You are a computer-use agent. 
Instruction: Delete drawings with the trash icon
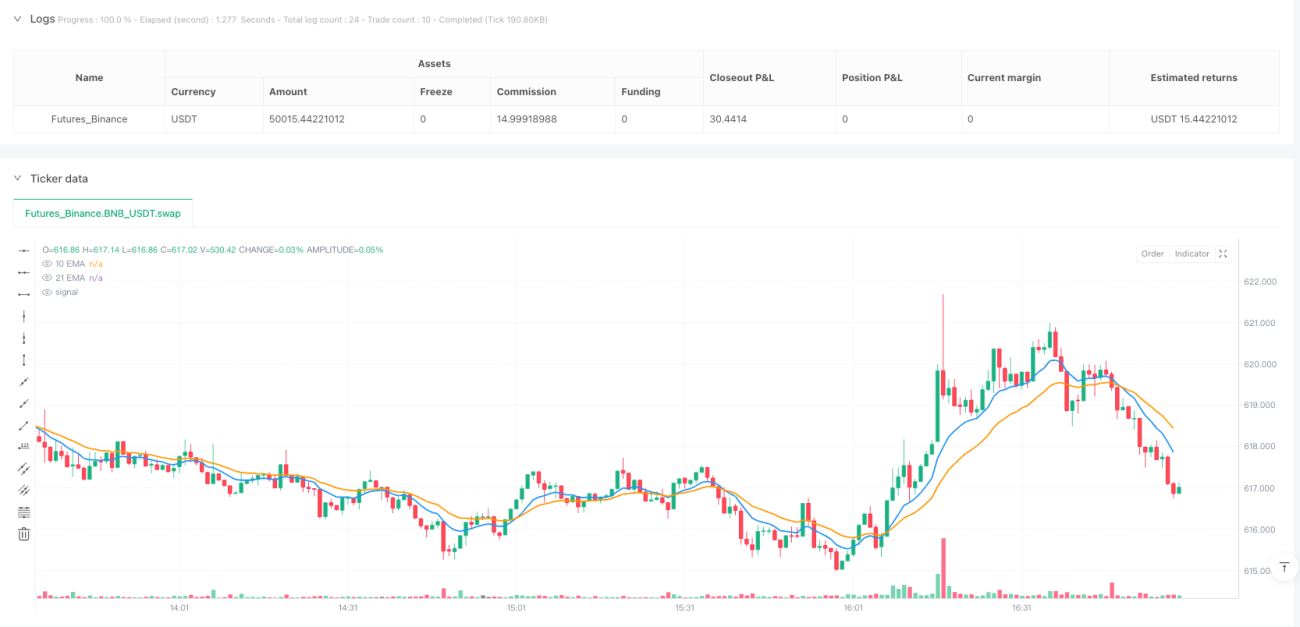point(24,534)
